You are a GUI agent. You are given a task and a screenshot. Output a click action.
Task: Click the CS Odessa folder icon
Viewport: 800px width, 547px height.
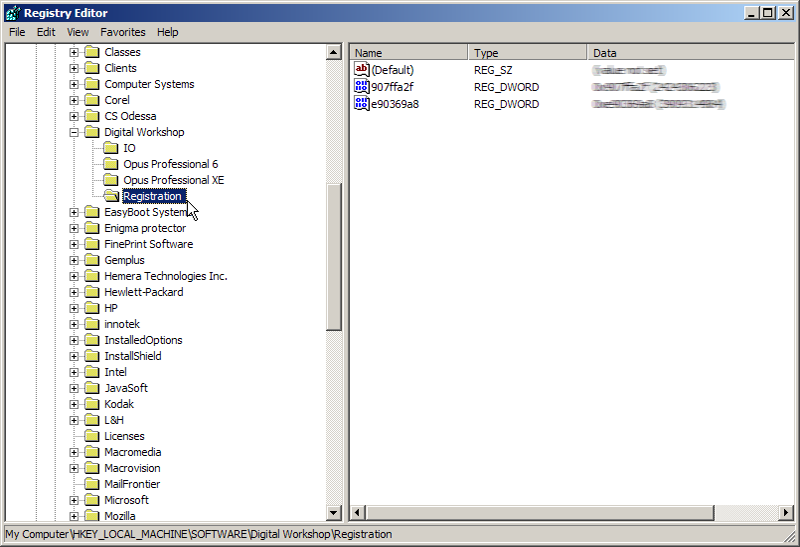coord(92,116)
